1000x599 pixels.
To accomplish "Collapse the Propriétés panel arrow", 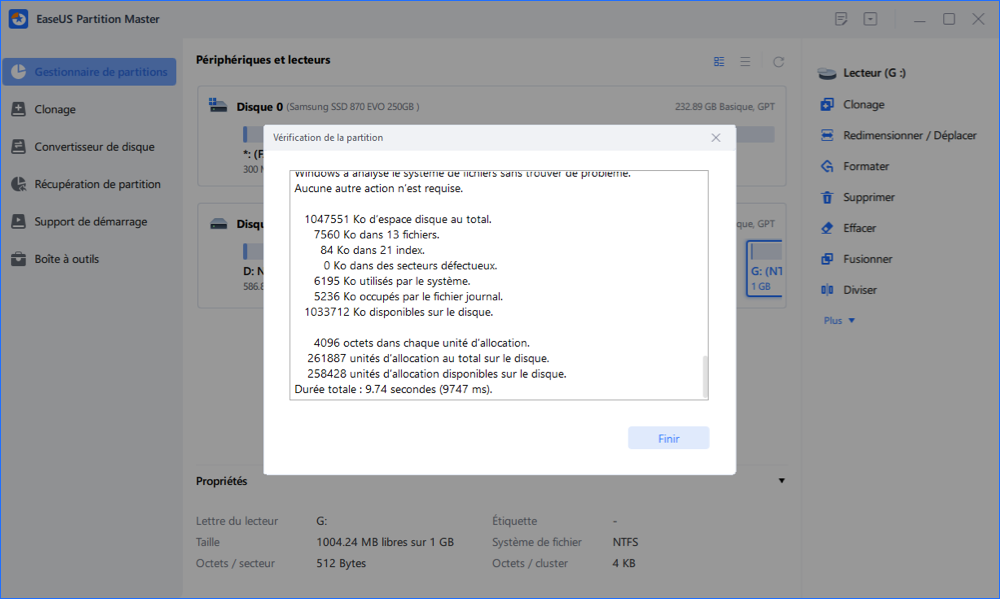I will click(781, 481).
